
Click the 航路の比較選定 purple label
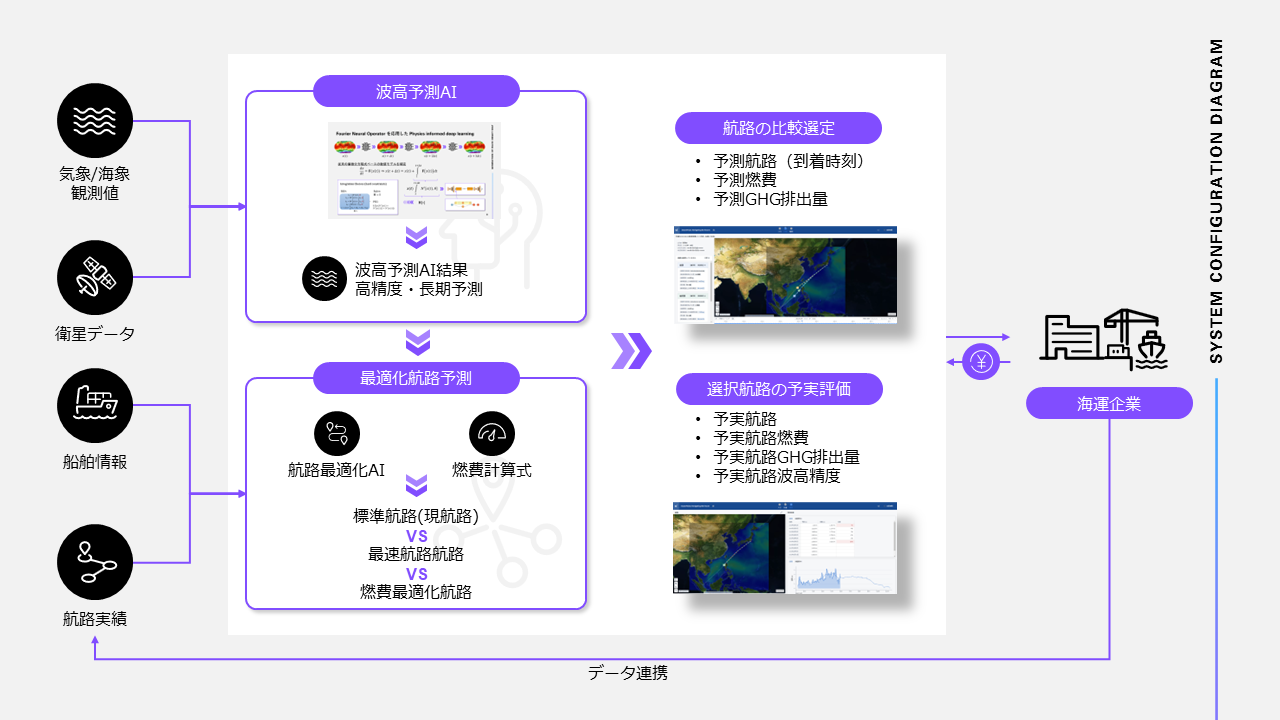[x=778, y=128]
